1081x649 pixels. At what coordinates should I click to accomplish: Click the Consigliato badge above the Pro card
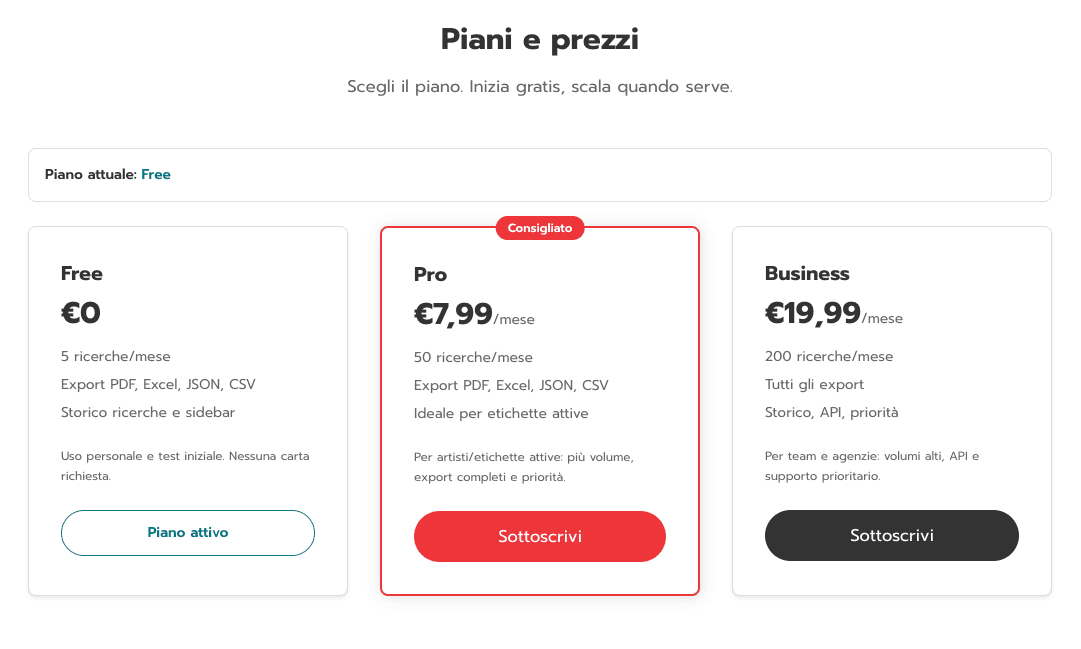[x=539, y=227]
